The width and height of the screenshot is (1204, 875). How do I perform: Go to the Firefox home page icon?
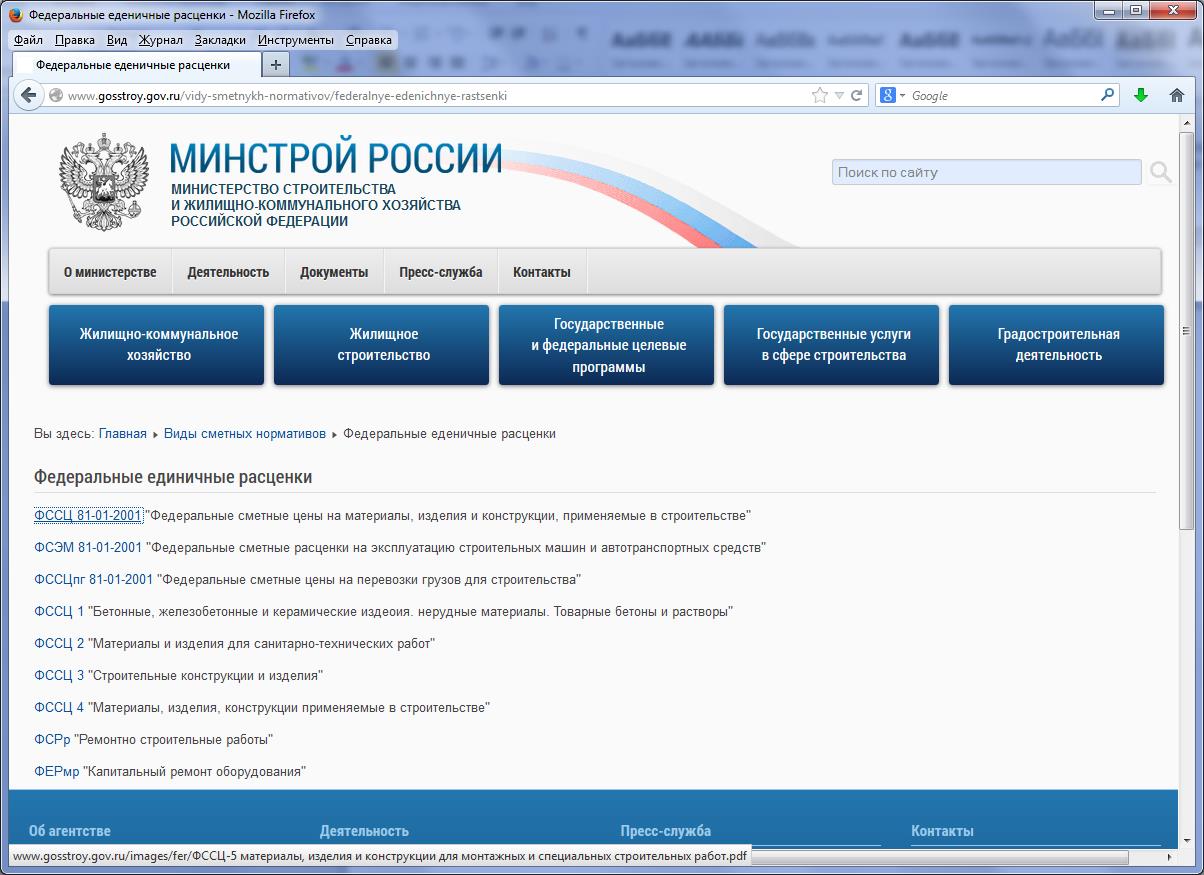(1177, 96)
